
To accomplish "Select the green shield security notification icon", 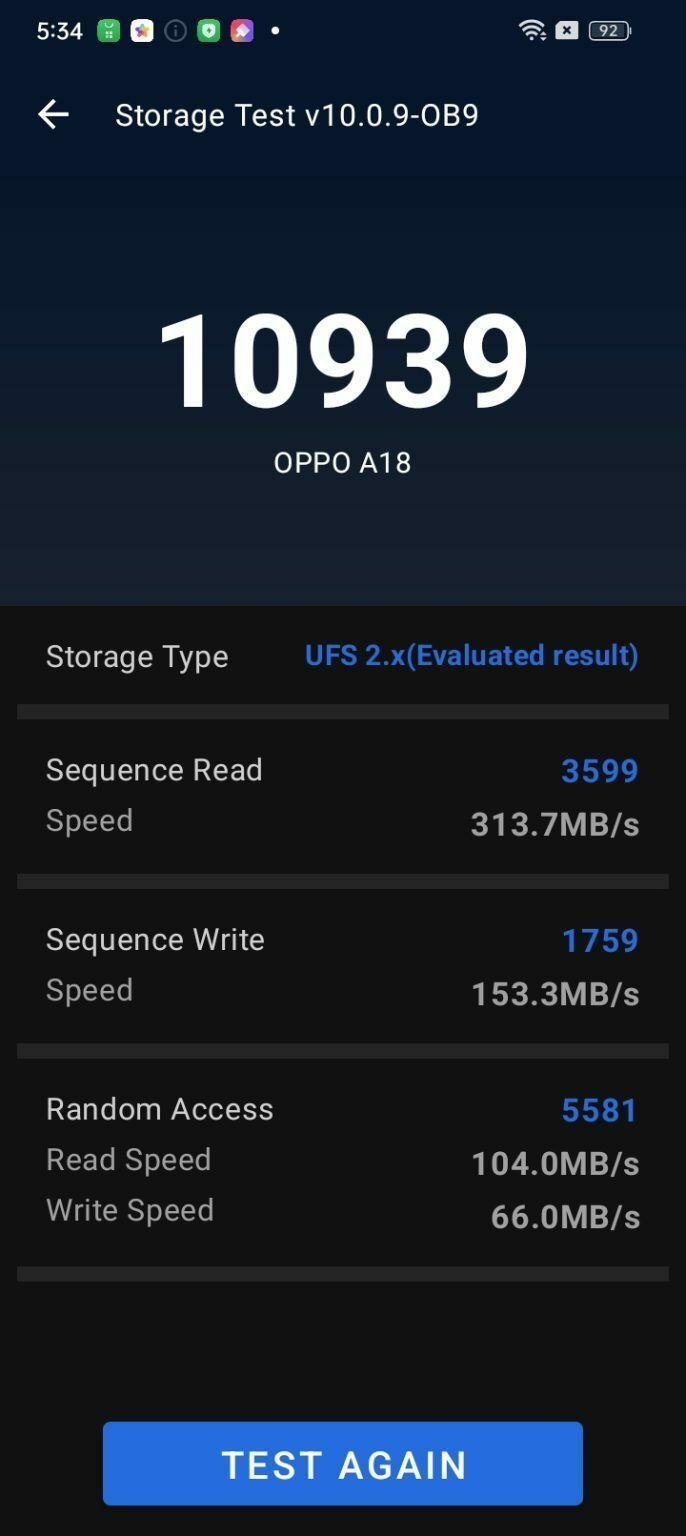I will (x=208, y=30).
